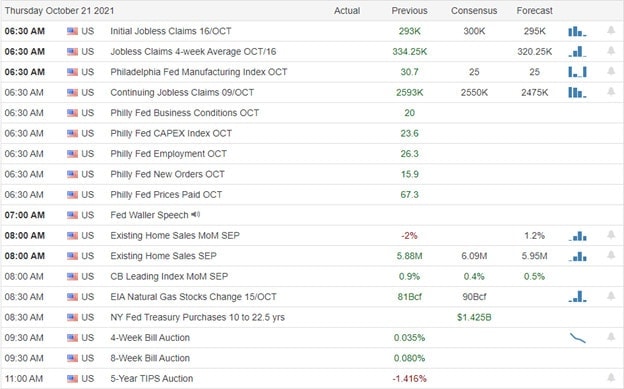This screenshot has height=389, width=624.
Task: Click the Actual column header
Action: (x=347, y=11)
